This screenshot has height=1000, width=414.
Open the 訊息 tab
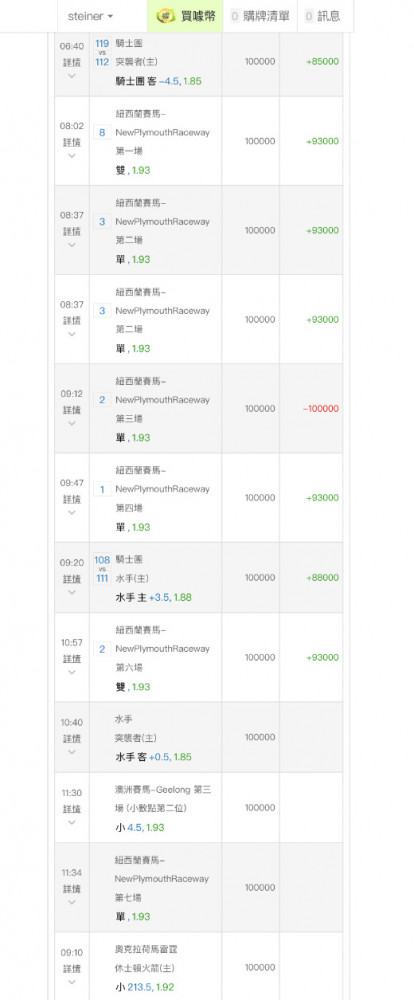(323, 16)
